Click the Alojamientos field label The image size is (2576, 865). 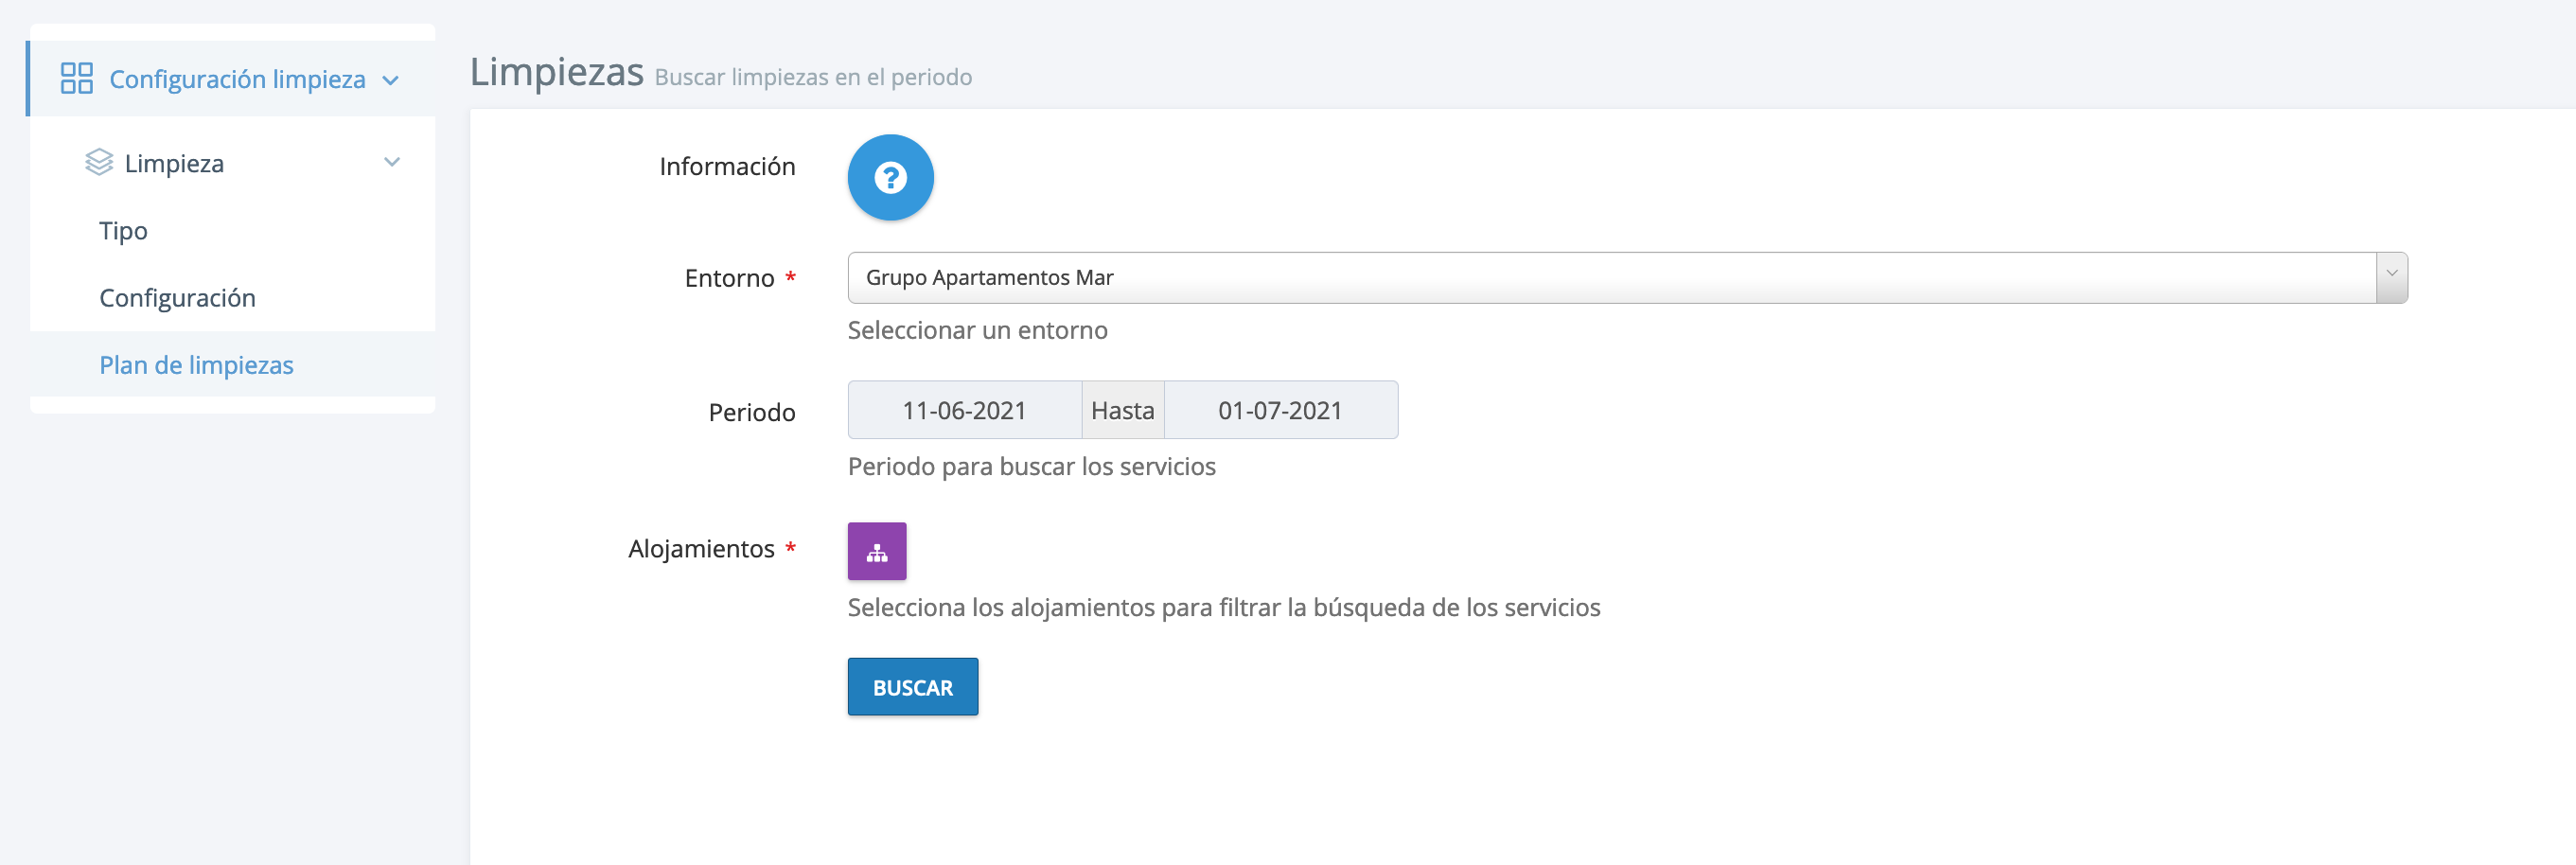(x=701, y=549)
